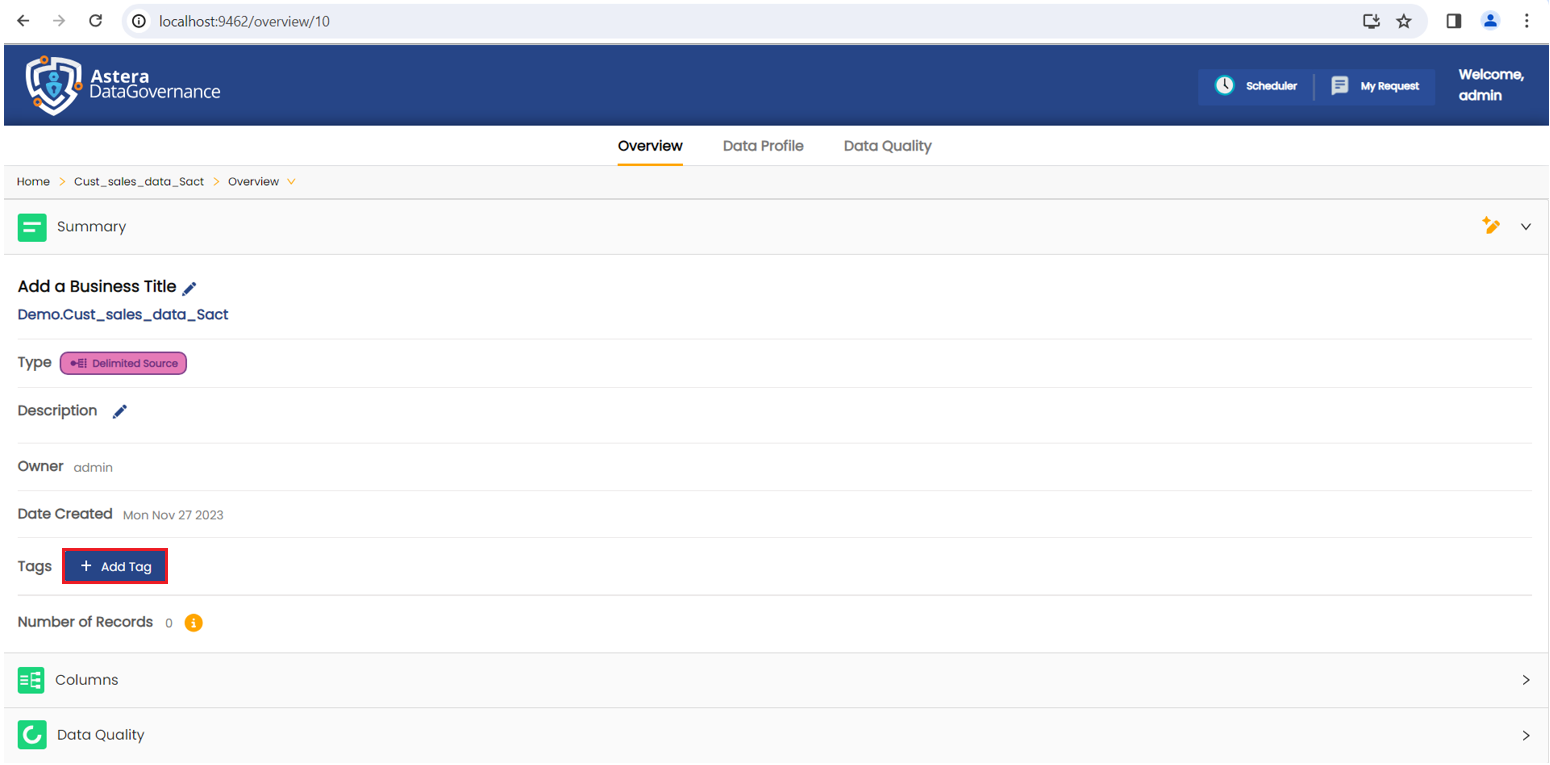Open the Chrome profile avatar

(x=1491, y=21)
